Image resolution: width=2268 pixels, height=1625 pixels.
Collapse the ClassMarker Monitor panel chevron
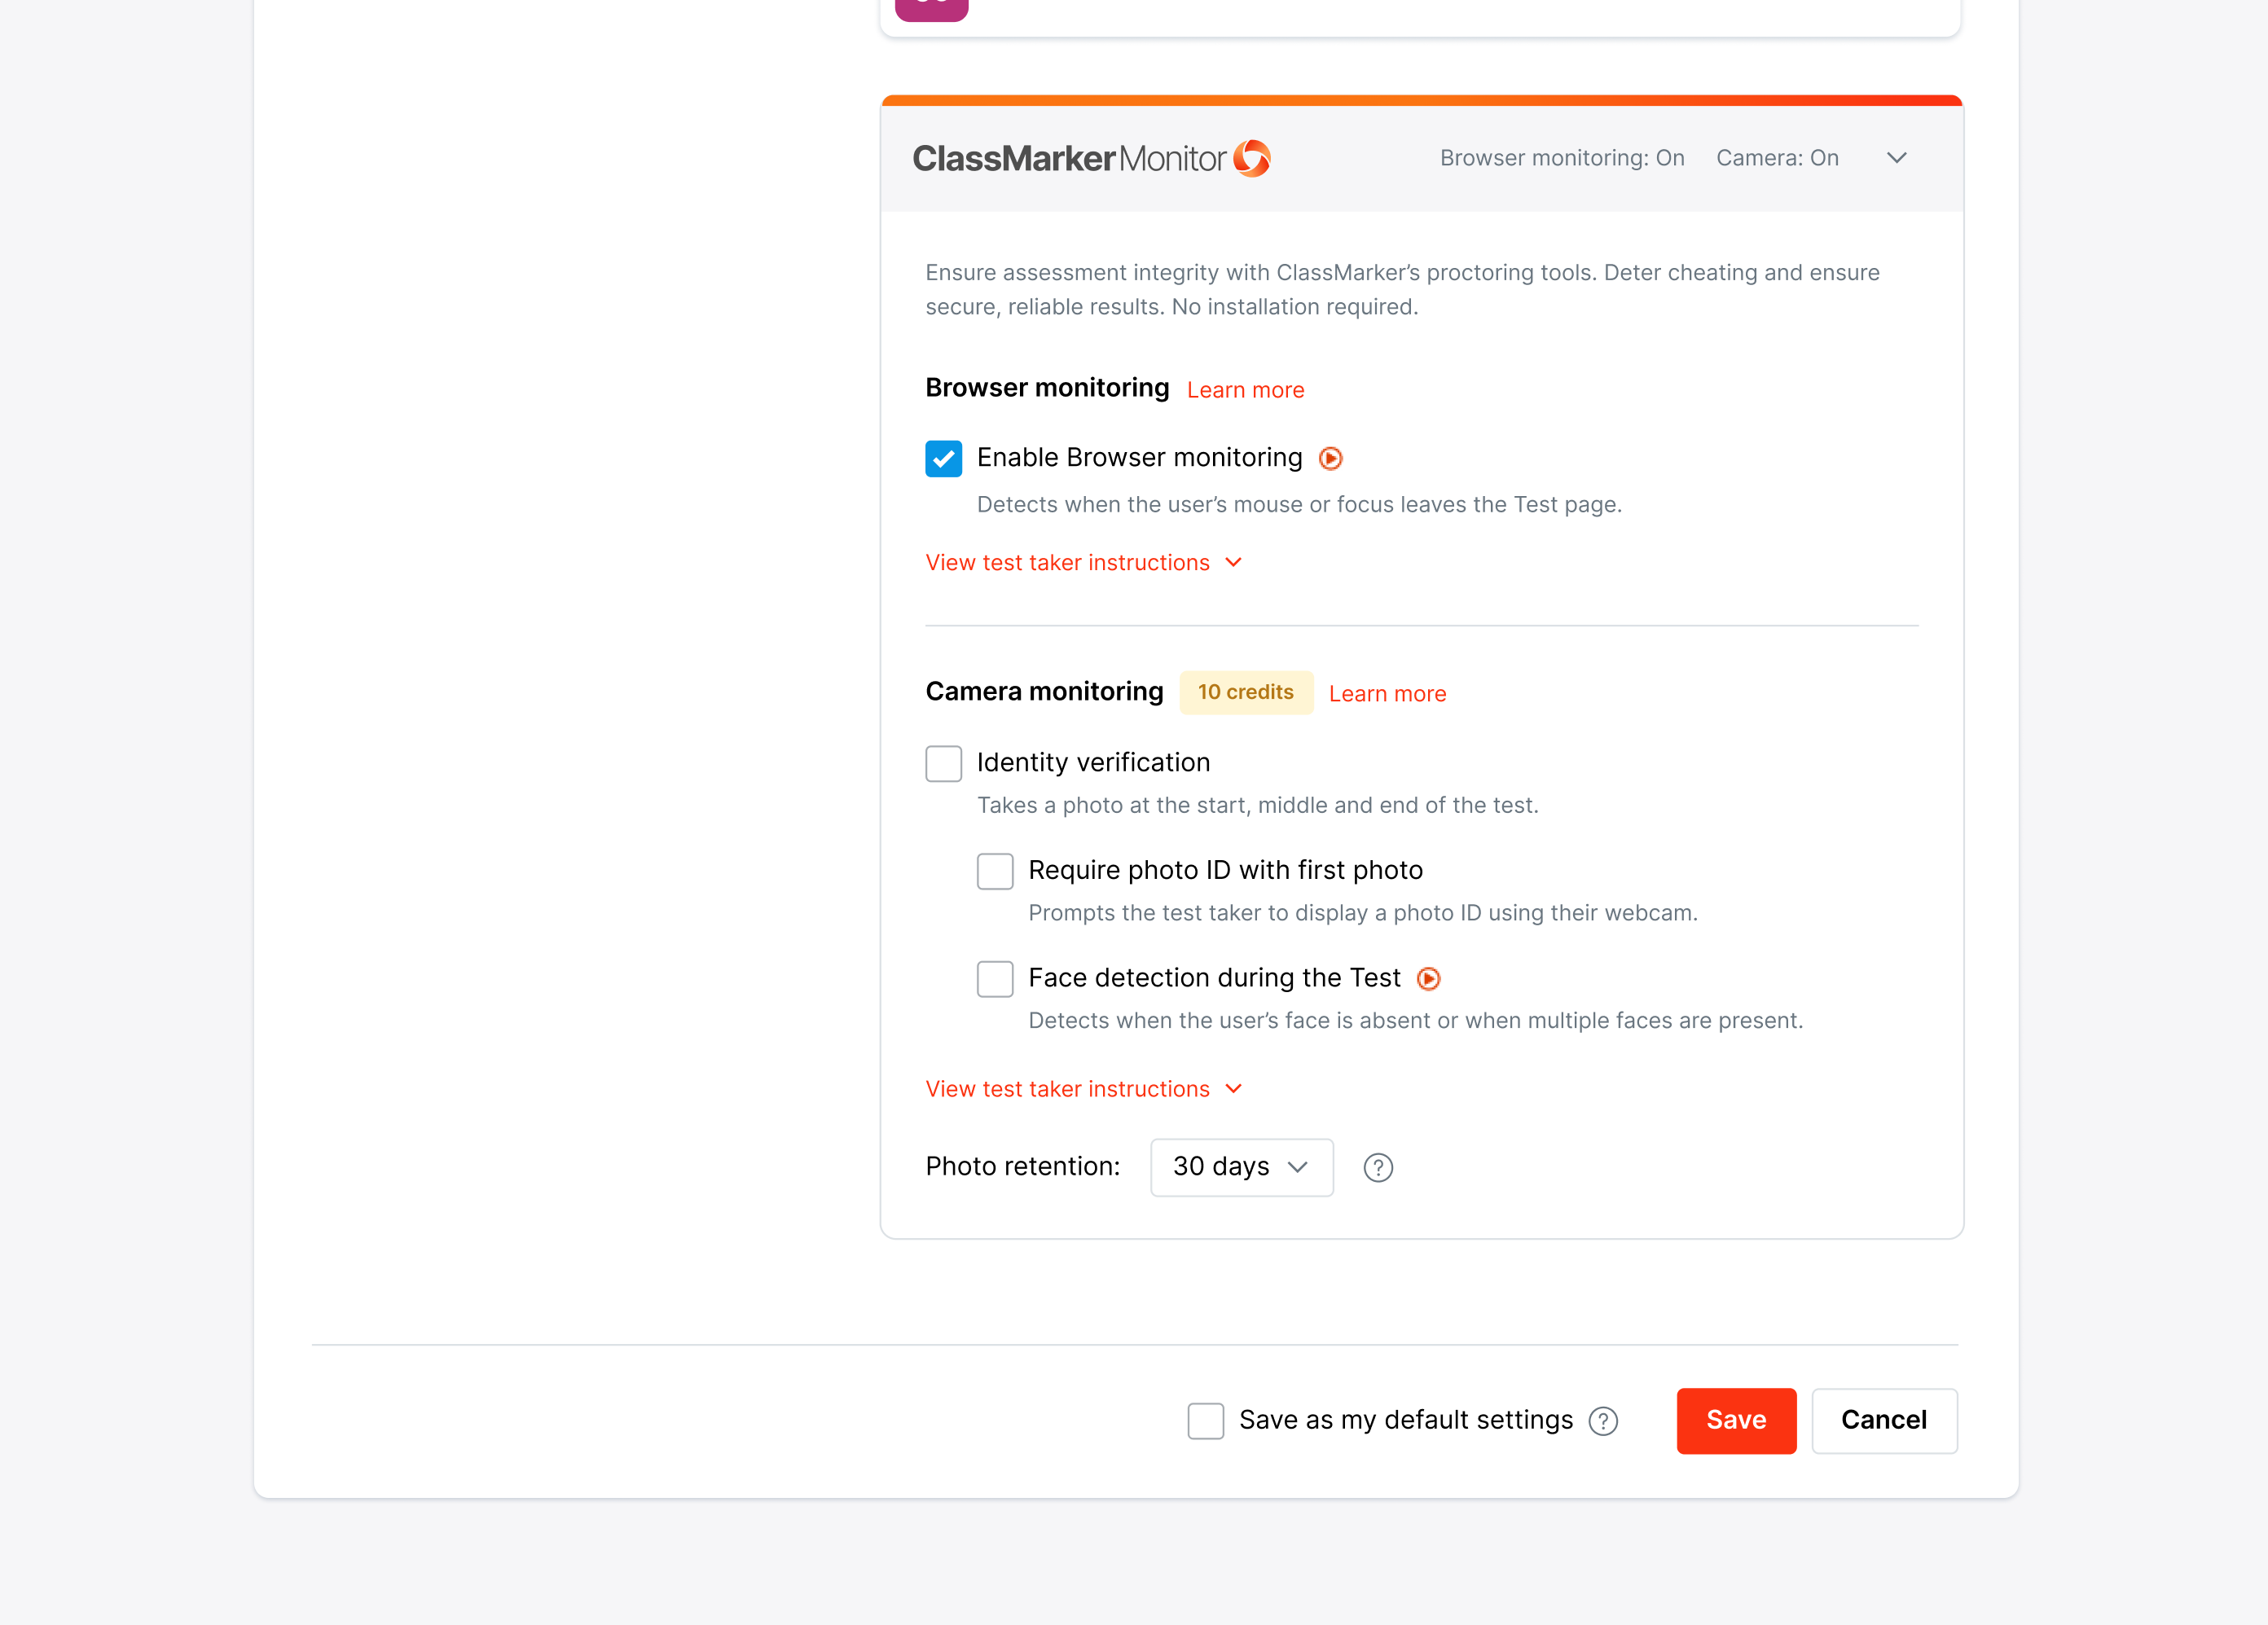tap(1896, 158)
